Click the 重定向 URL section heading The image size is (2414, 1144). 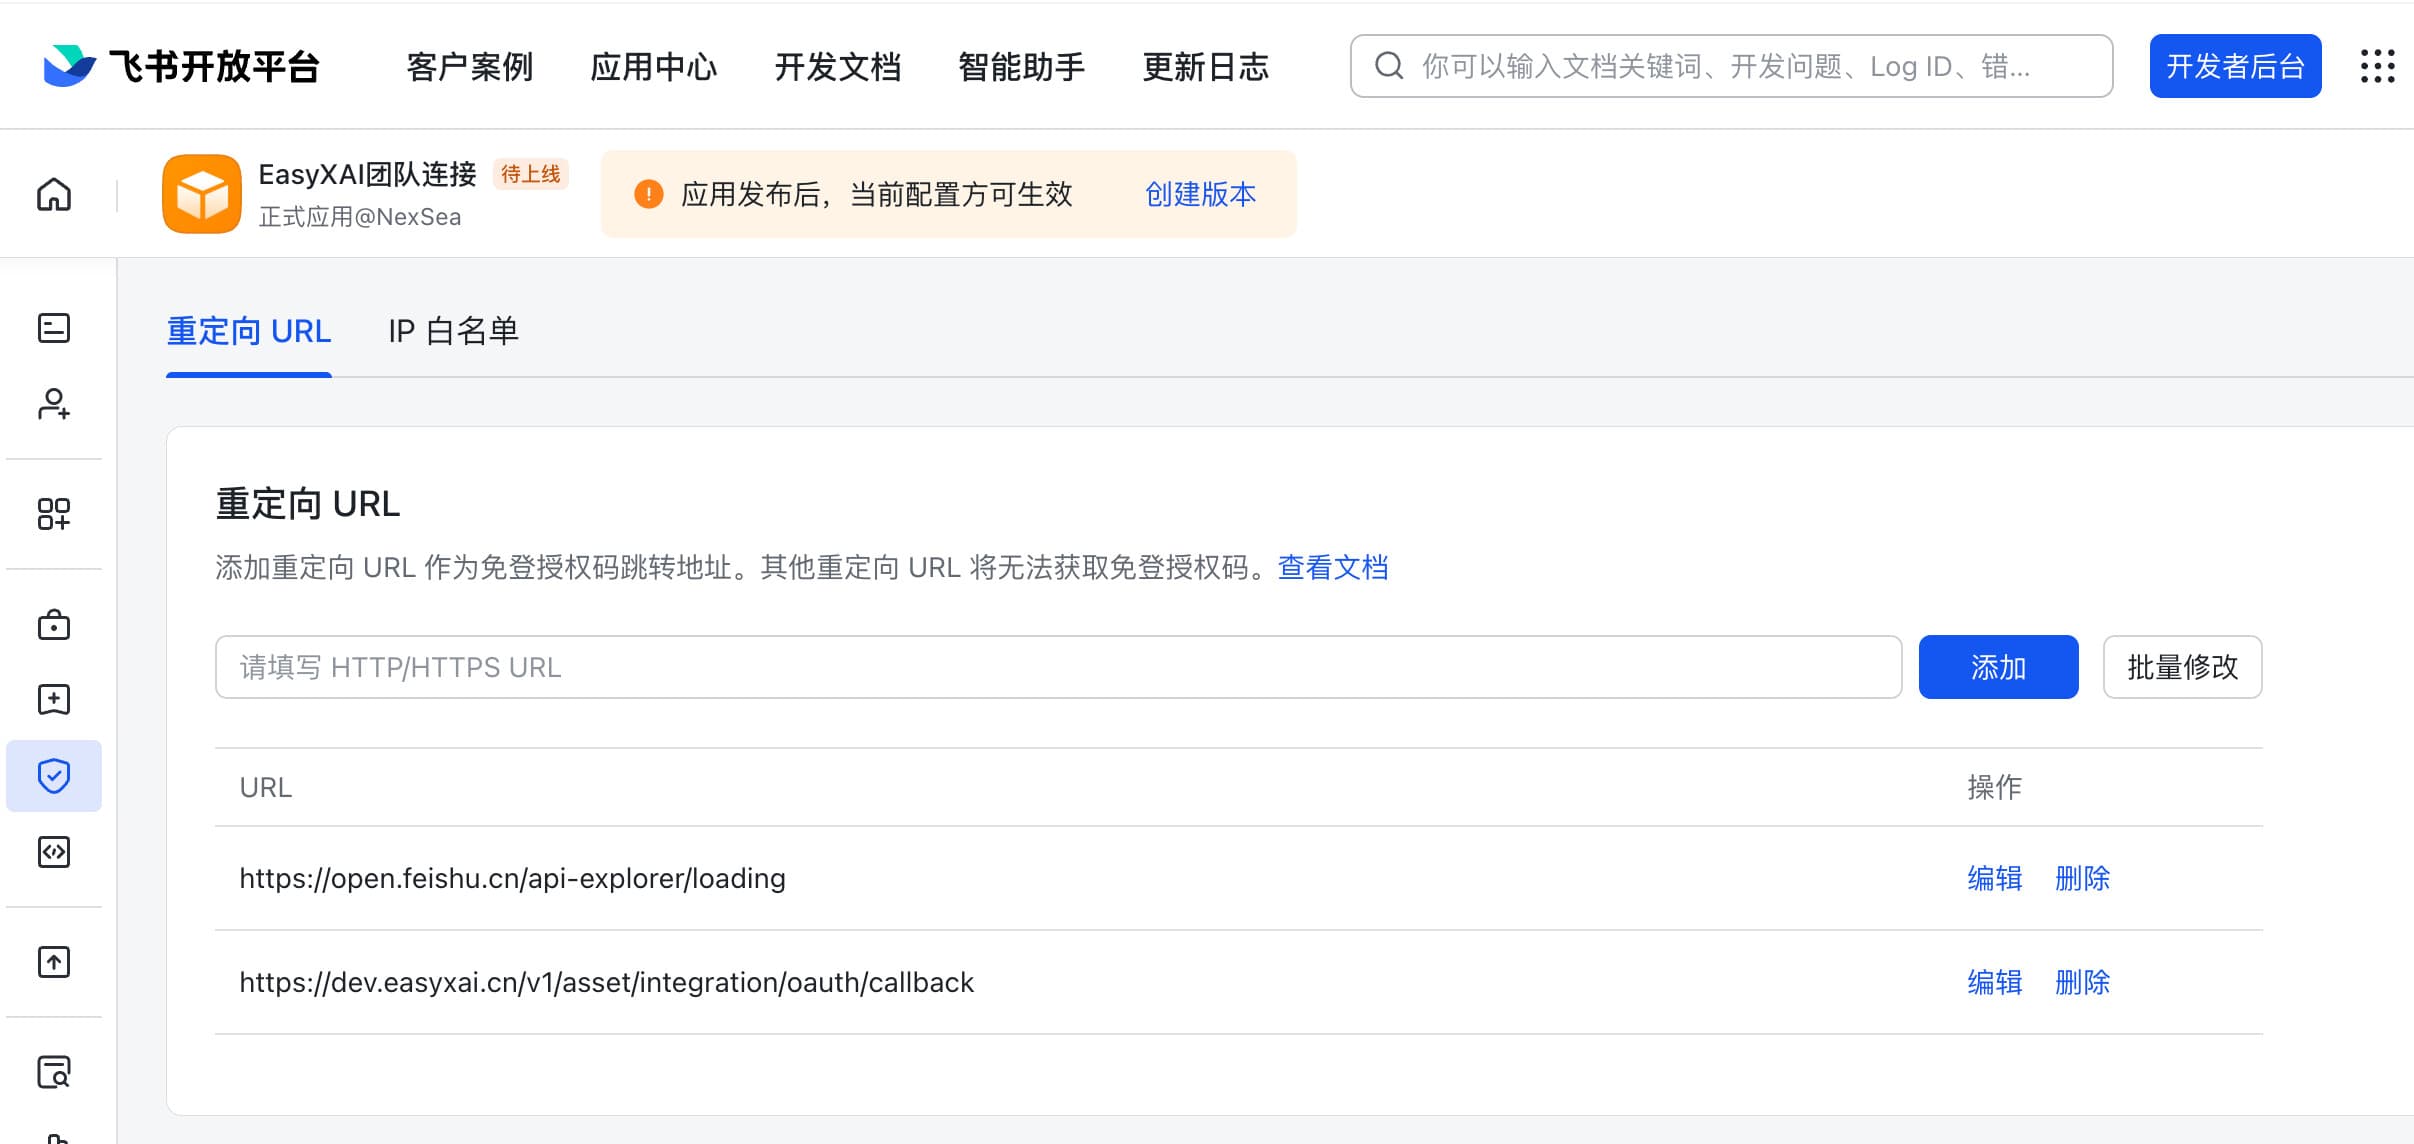pyautogui.click(x=308, y=503)
